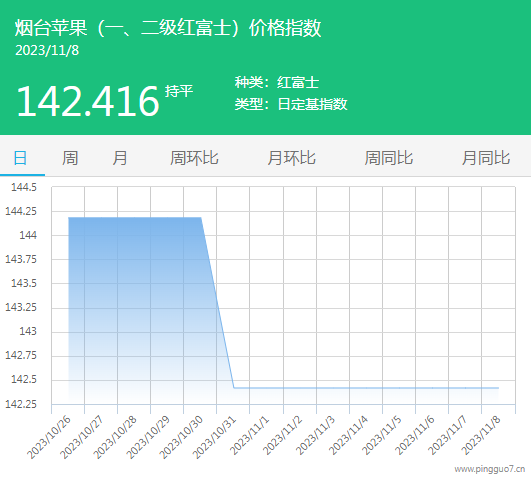Select the 周同比 tab
Screen dimensions: 531x480
coord(389,158)
